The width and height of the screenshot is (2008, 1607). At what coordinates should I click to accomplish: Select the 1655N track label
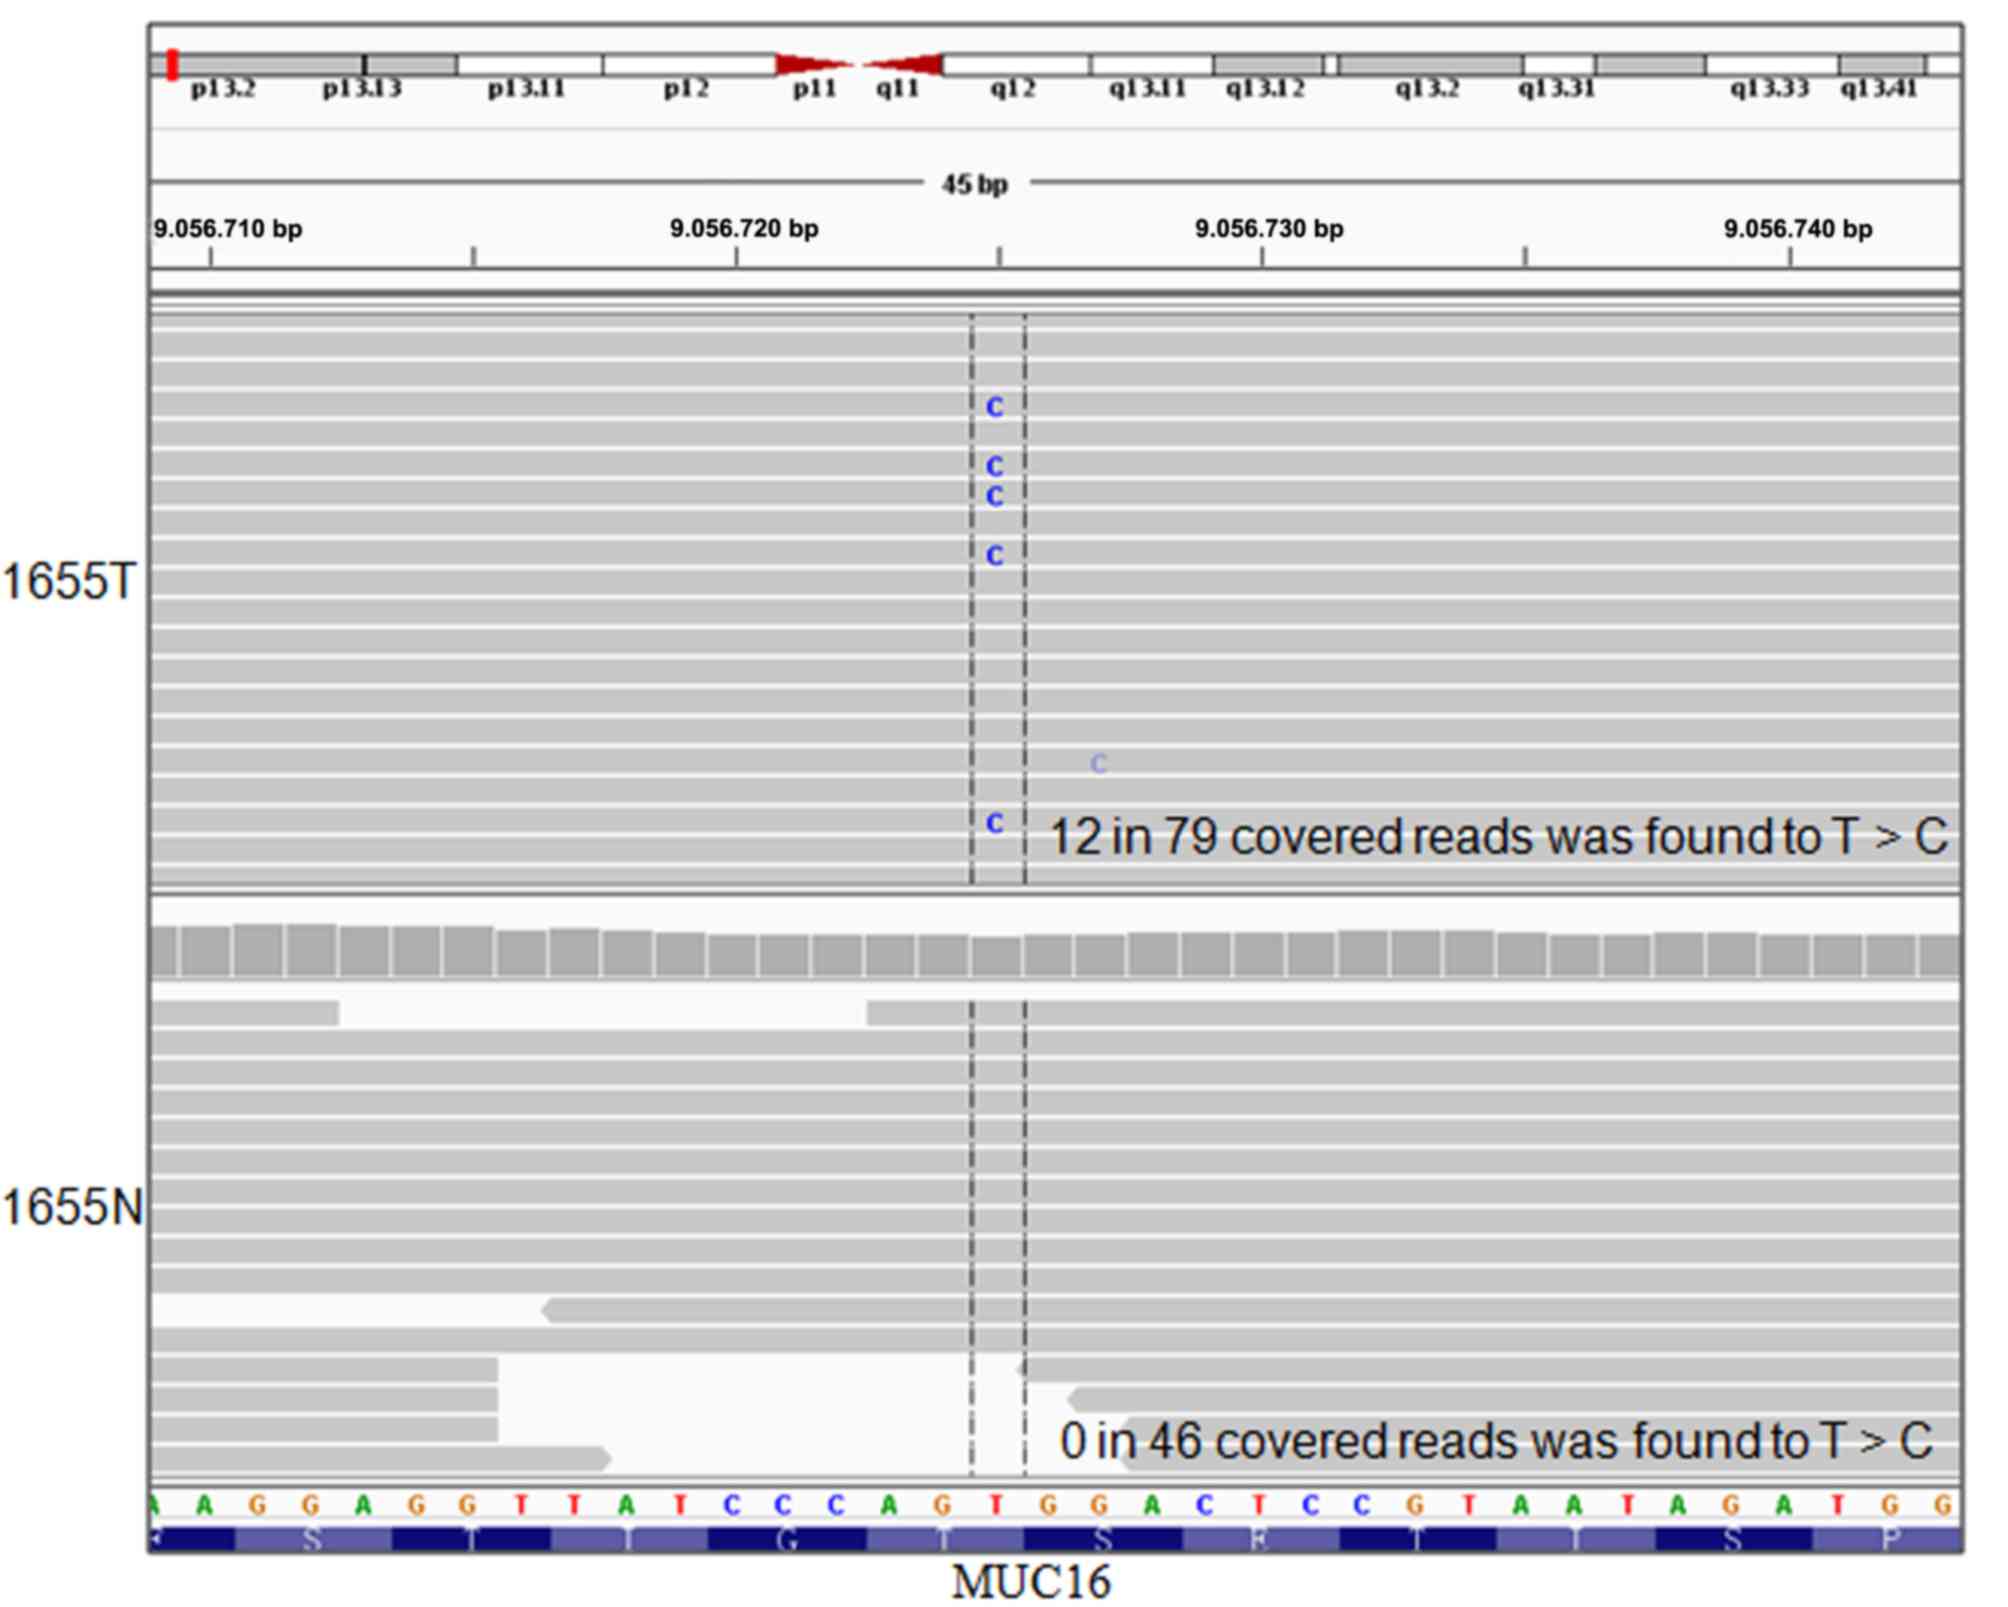pyautogui.click(x=72, y=1207)
